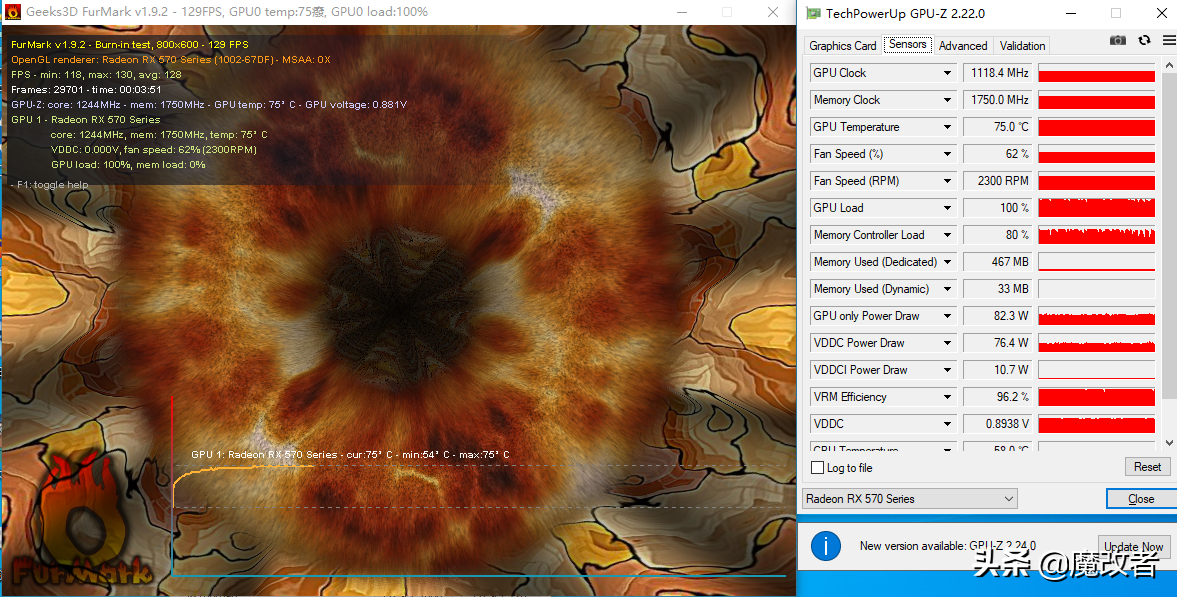Click the sensor list scrollbar down arrow
1177x597 pixels.
click(1169, 443)
